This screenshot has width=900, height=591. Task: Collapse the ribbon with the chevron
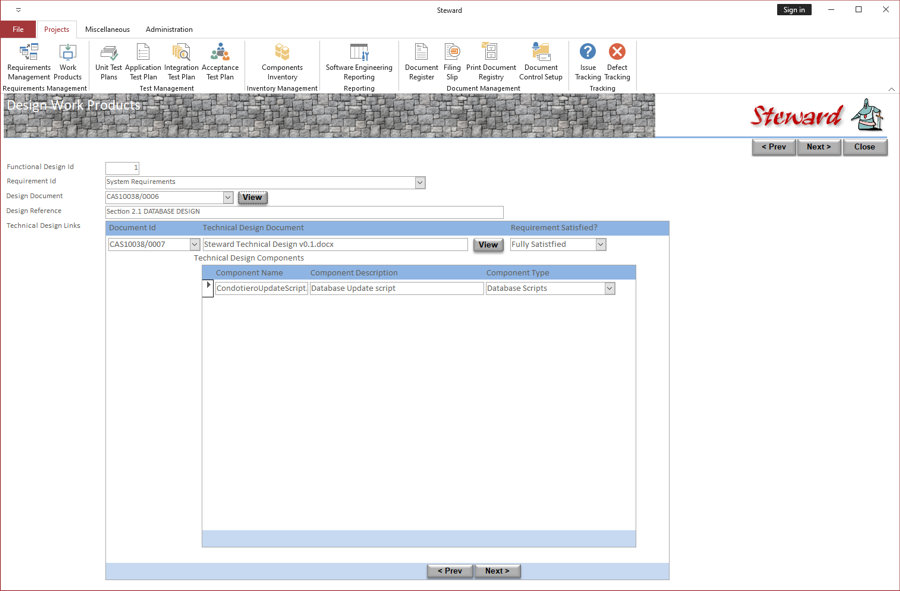(x=891, y=89)
